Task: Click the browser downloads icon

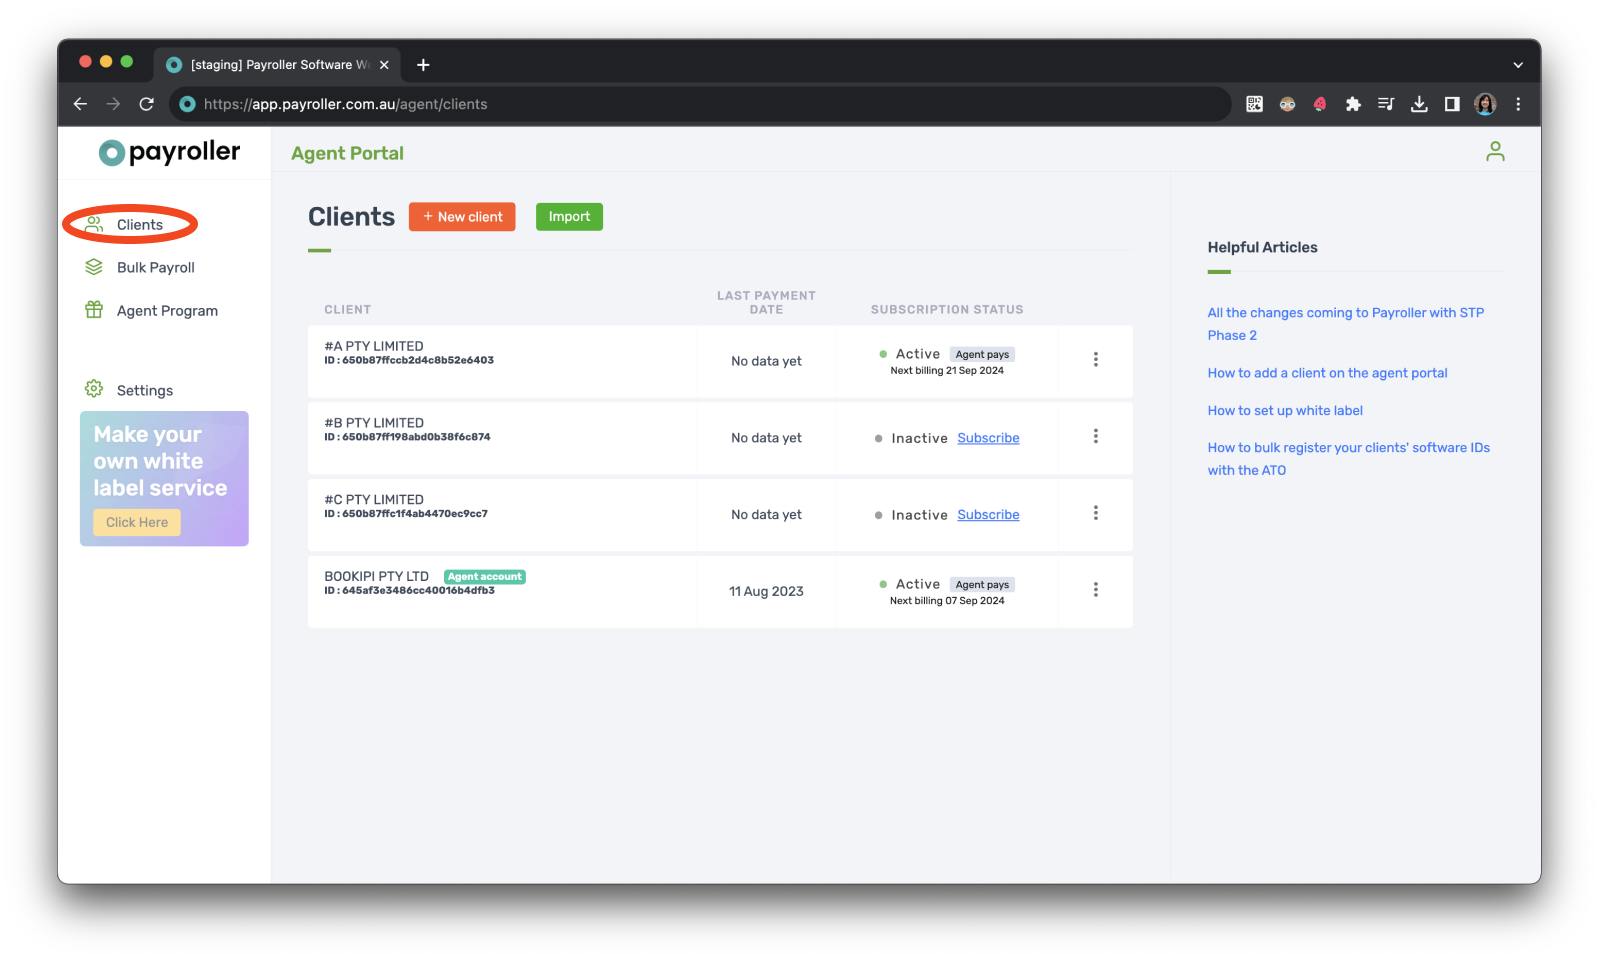Action: 1419,104
